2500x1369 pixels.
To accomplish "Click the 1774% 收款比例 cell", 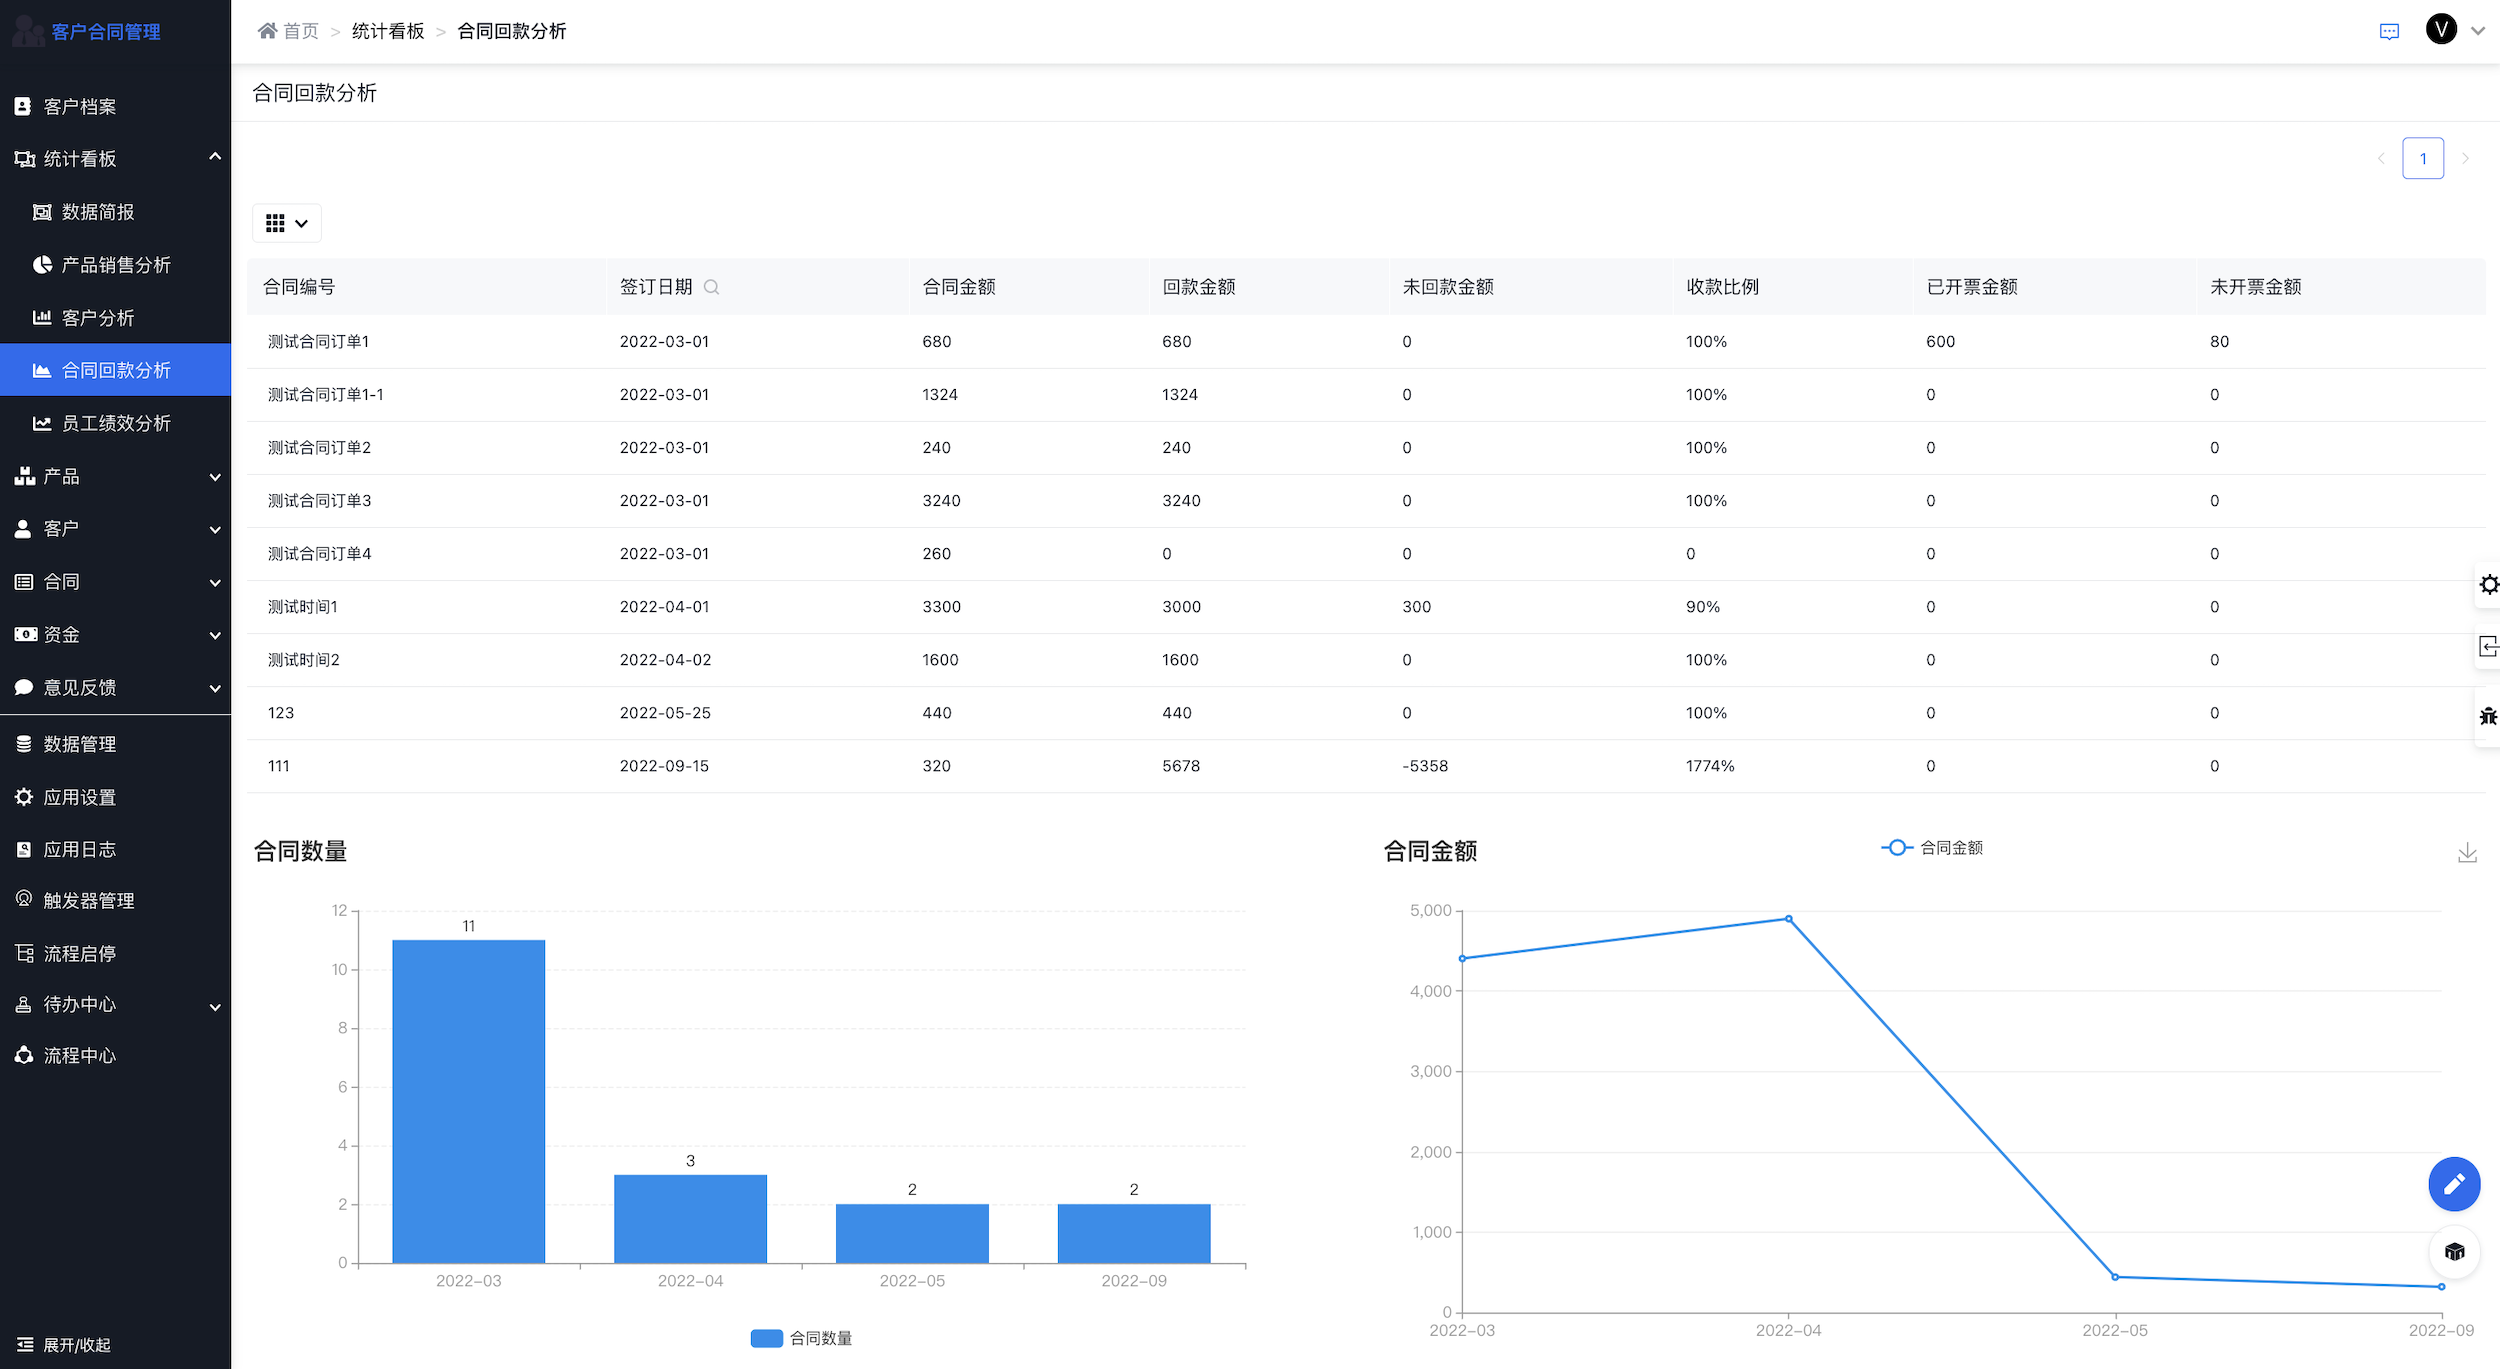I will coord(1710,765).
